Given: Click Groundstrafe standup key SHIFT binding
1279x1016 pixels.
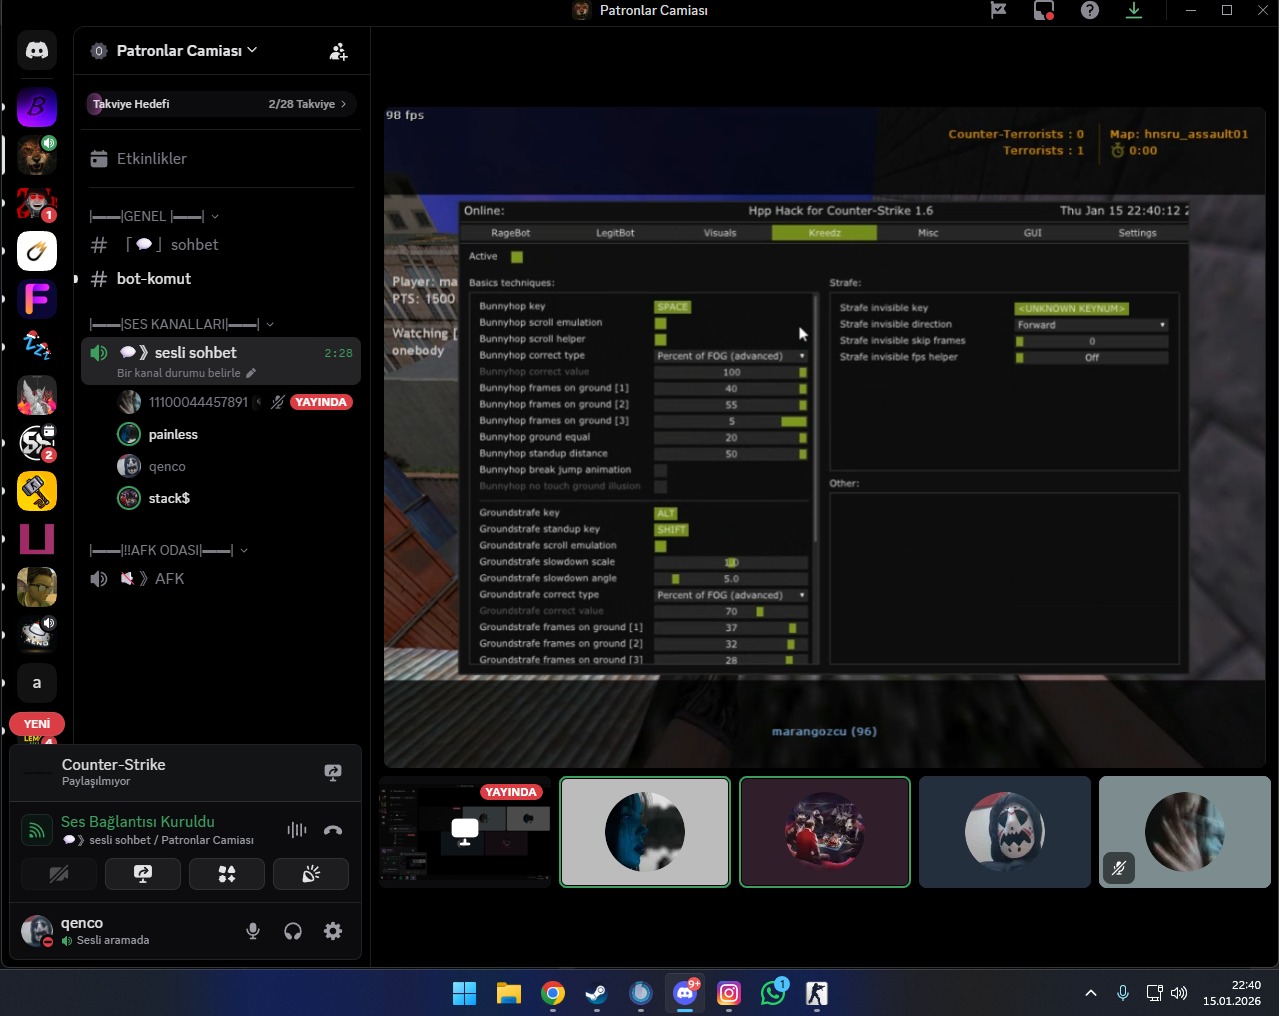Looking at the screenshot, I should click(672, 530).
